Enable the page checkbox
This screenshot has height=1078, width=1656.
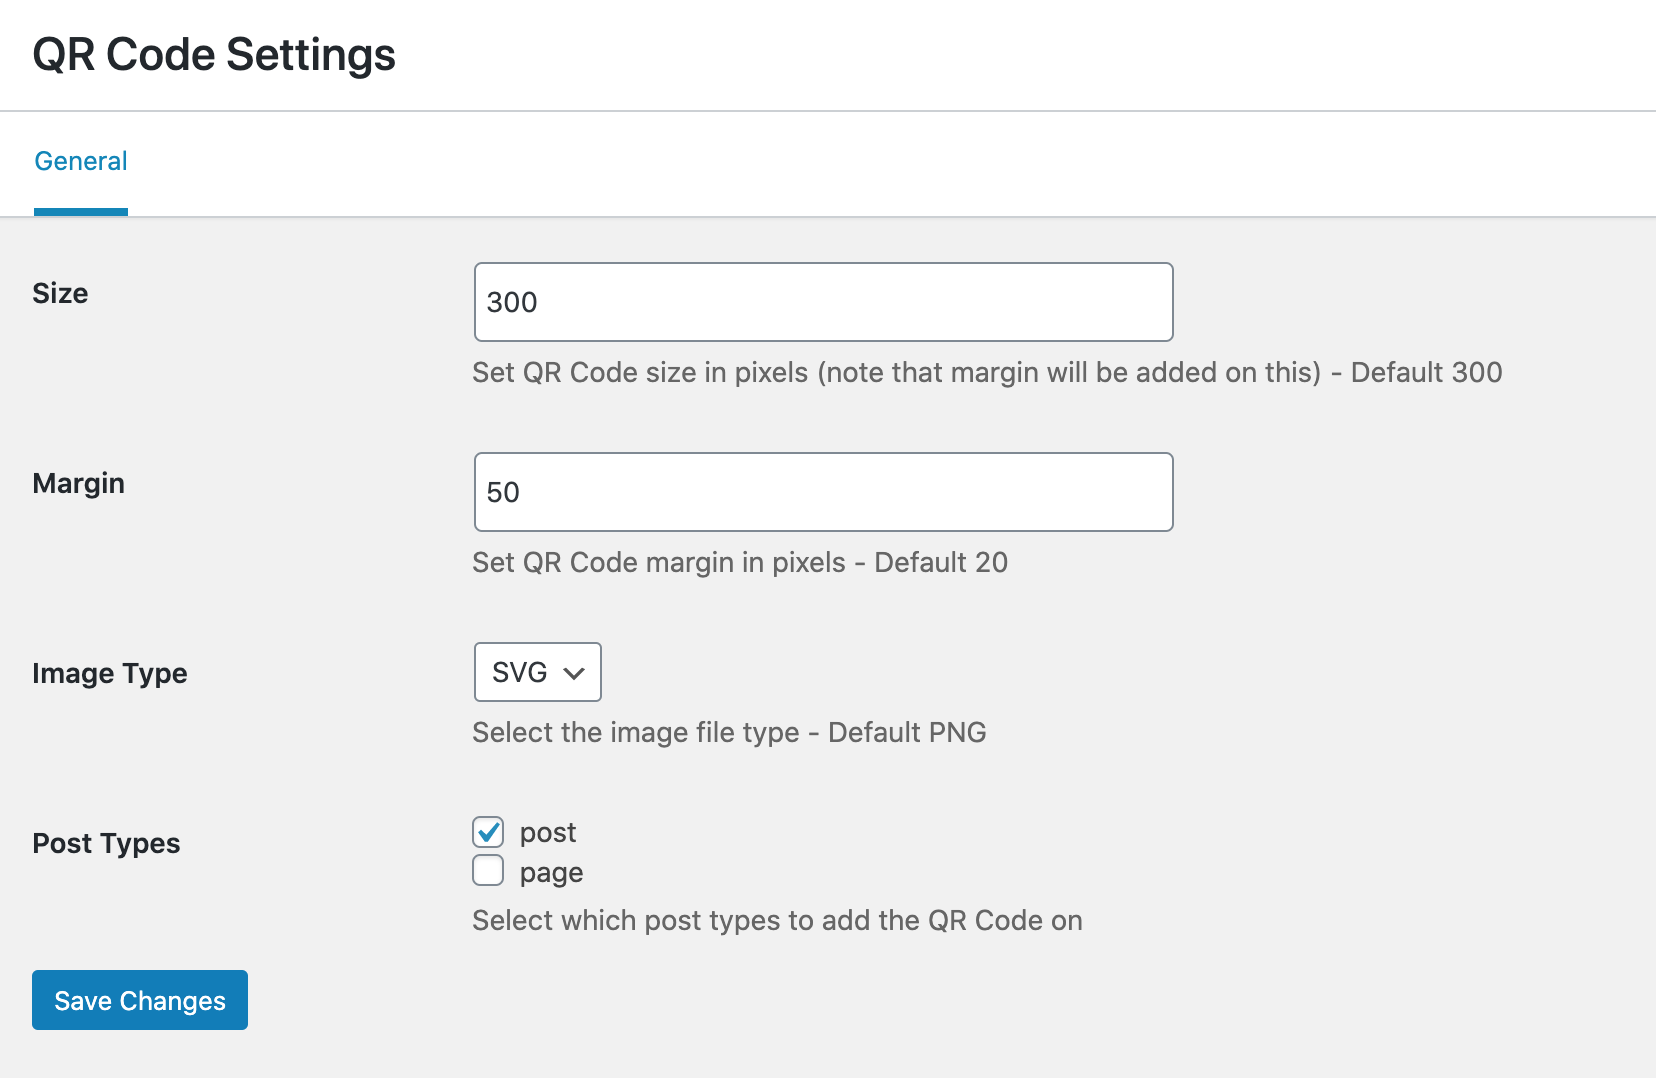pyautogui.click(x=488, y=870)
